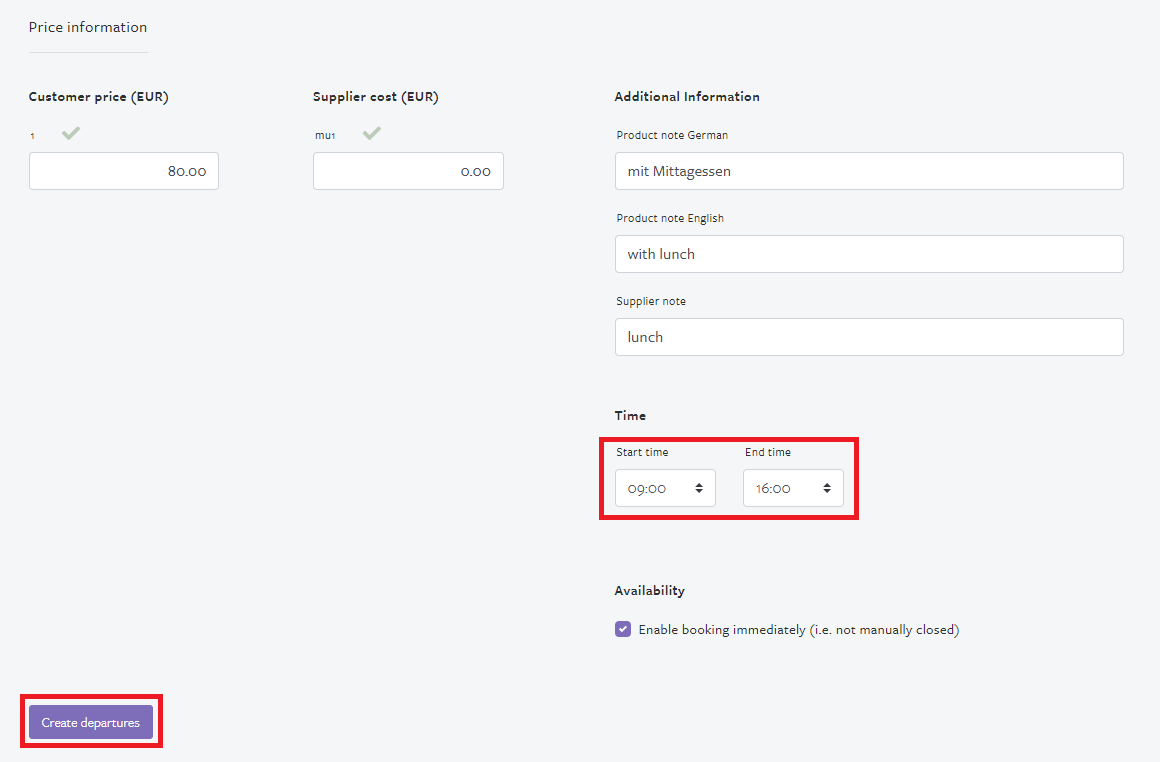Click the Supplier cost (EUR) label
This screenshot has width=1160, height=762.
click(376, 97)
